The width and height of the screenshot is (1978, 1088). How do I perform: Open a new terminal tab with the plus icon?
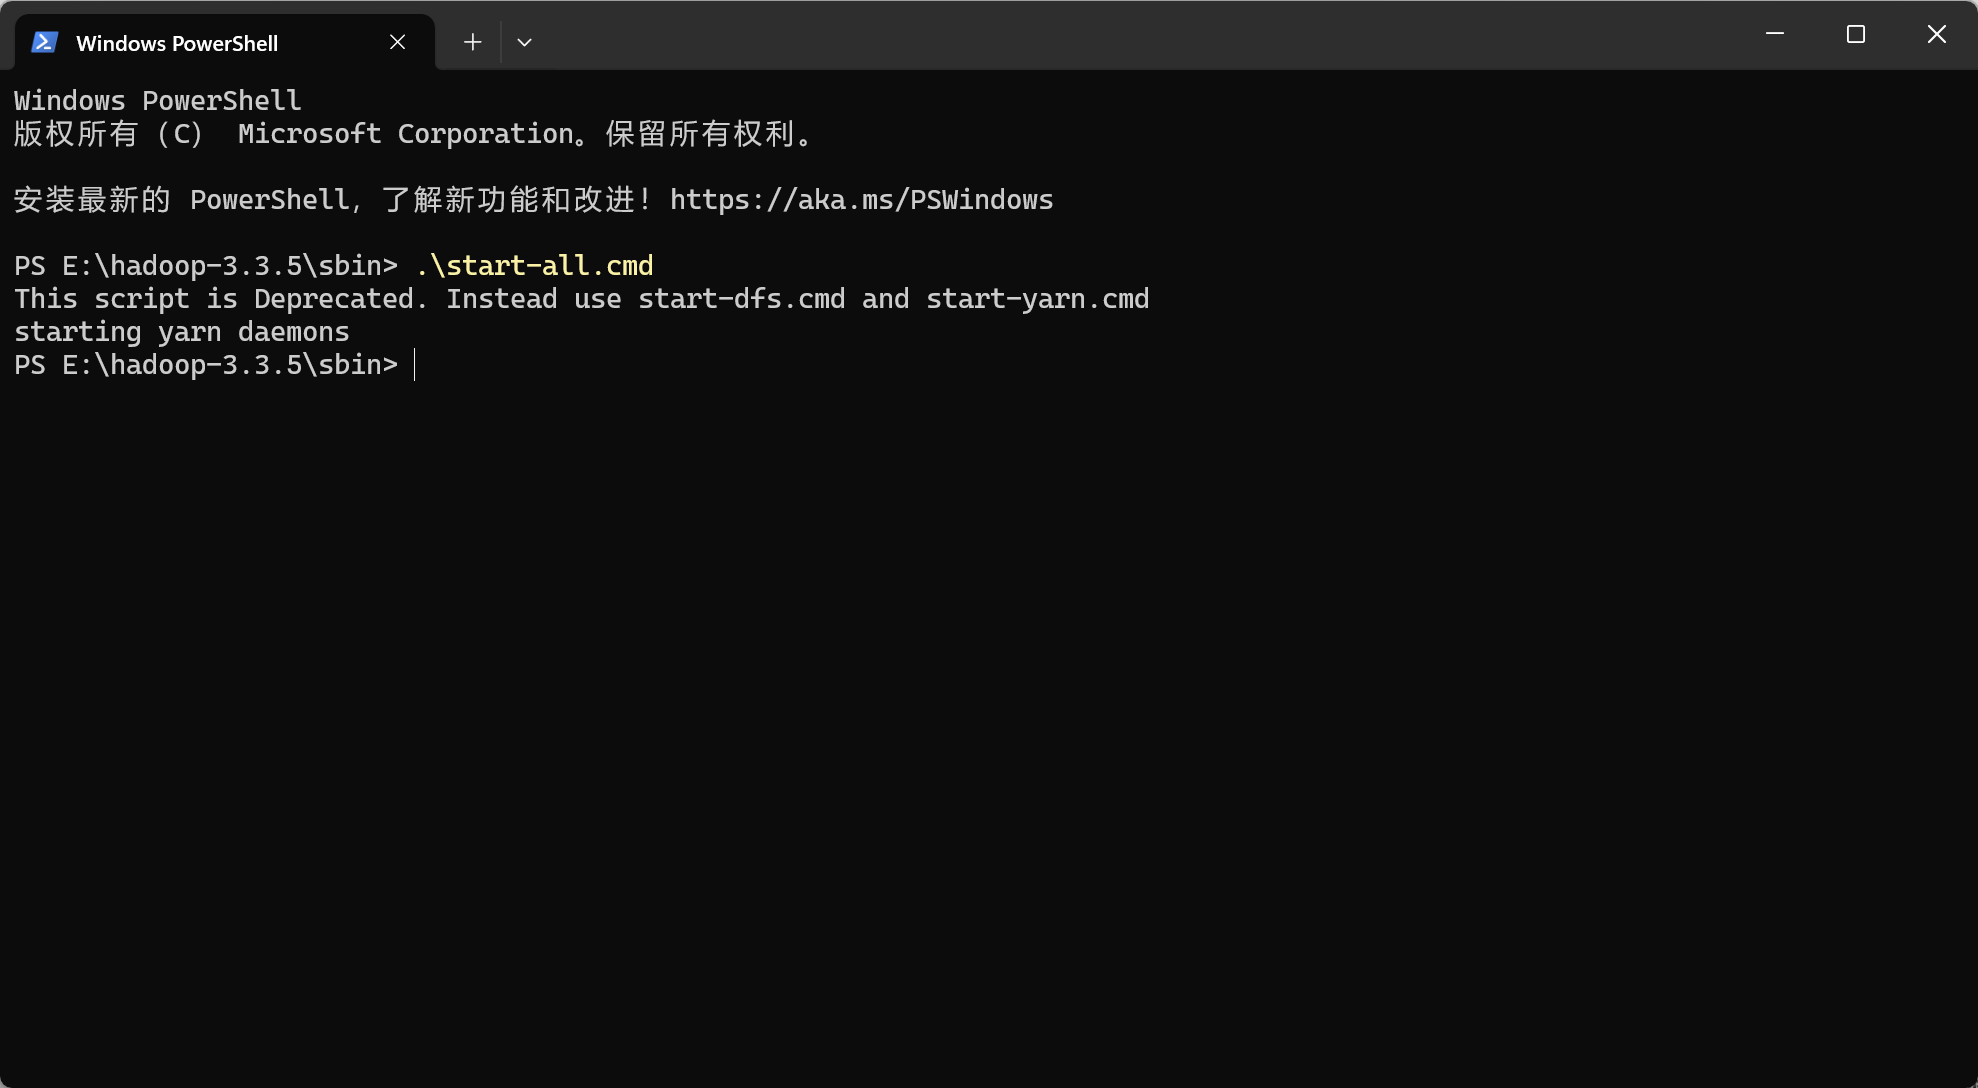(471, 41)
